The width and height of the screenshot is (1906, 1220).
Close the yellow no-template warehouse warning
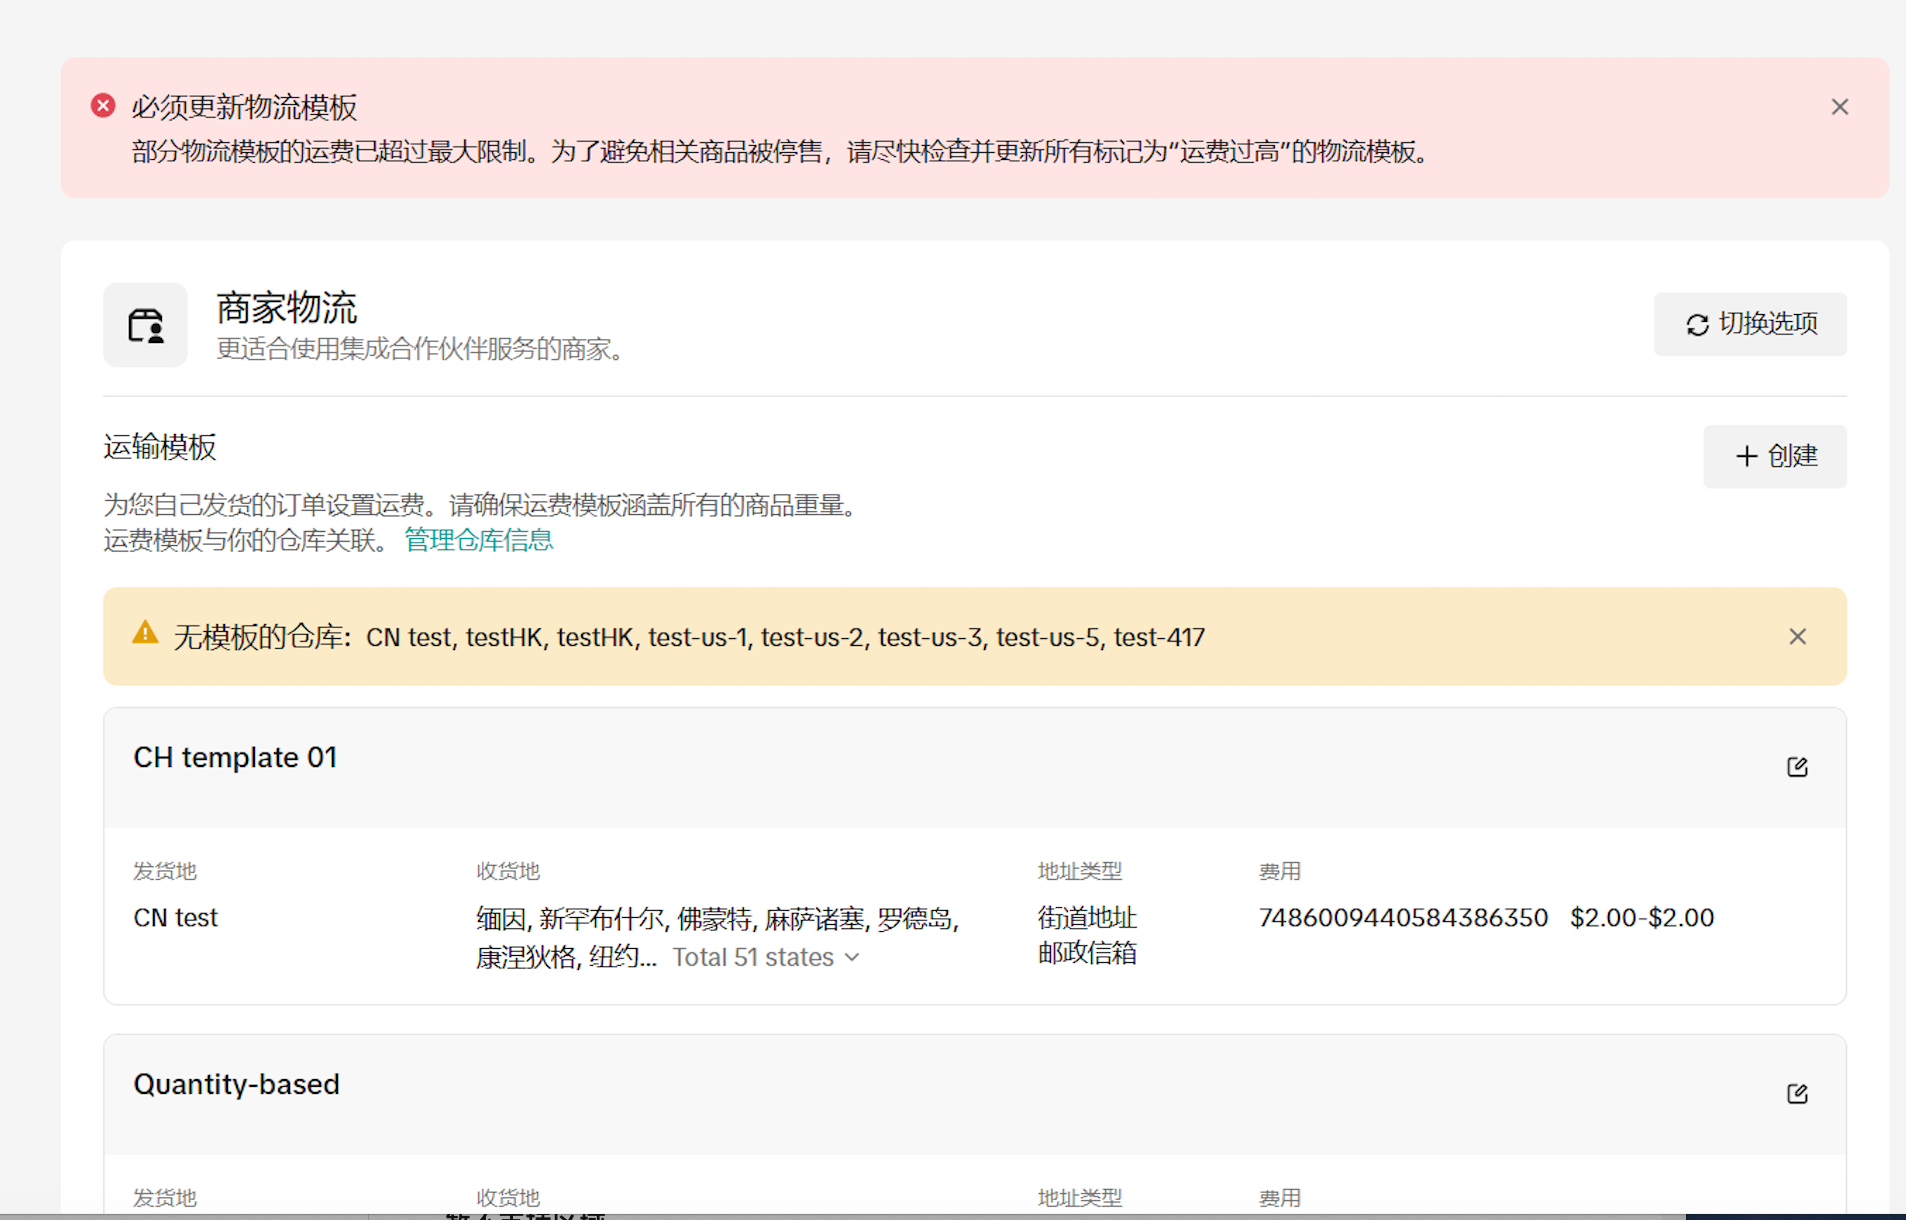(x=1797, y=637)
